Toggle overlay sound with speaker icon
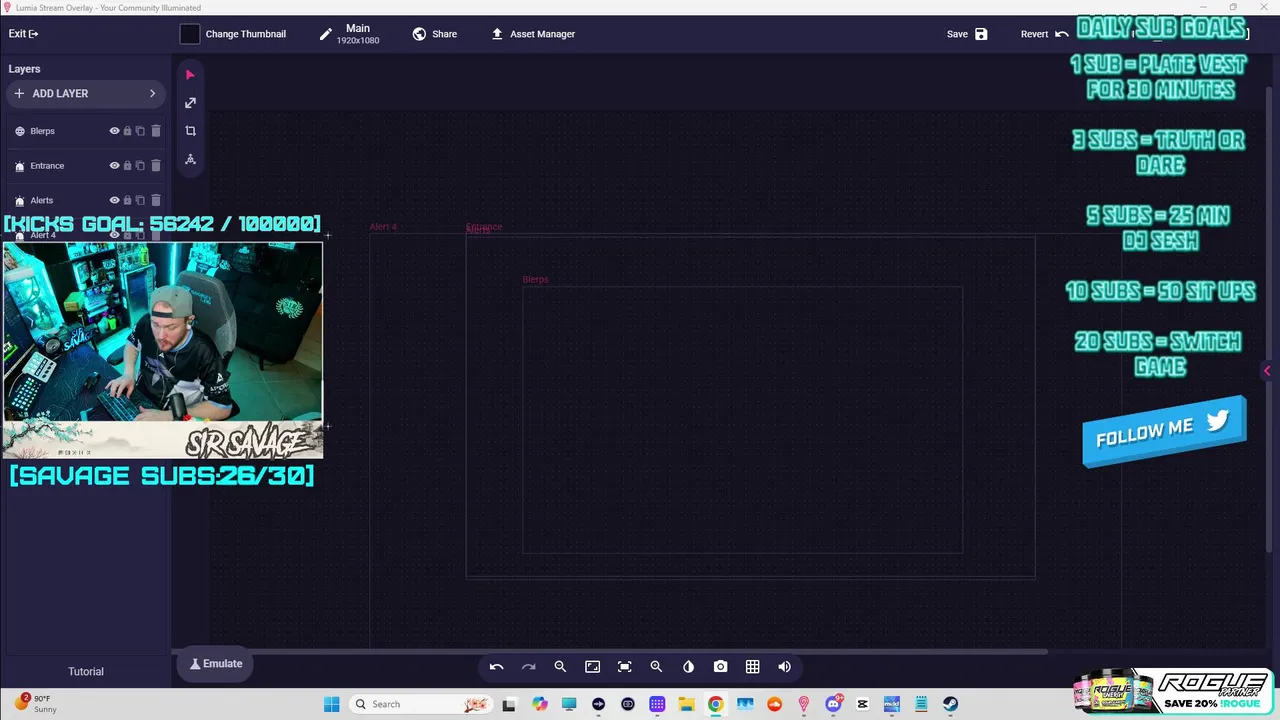The height and width of the screenshot is (720, 1280). [784, 667]
